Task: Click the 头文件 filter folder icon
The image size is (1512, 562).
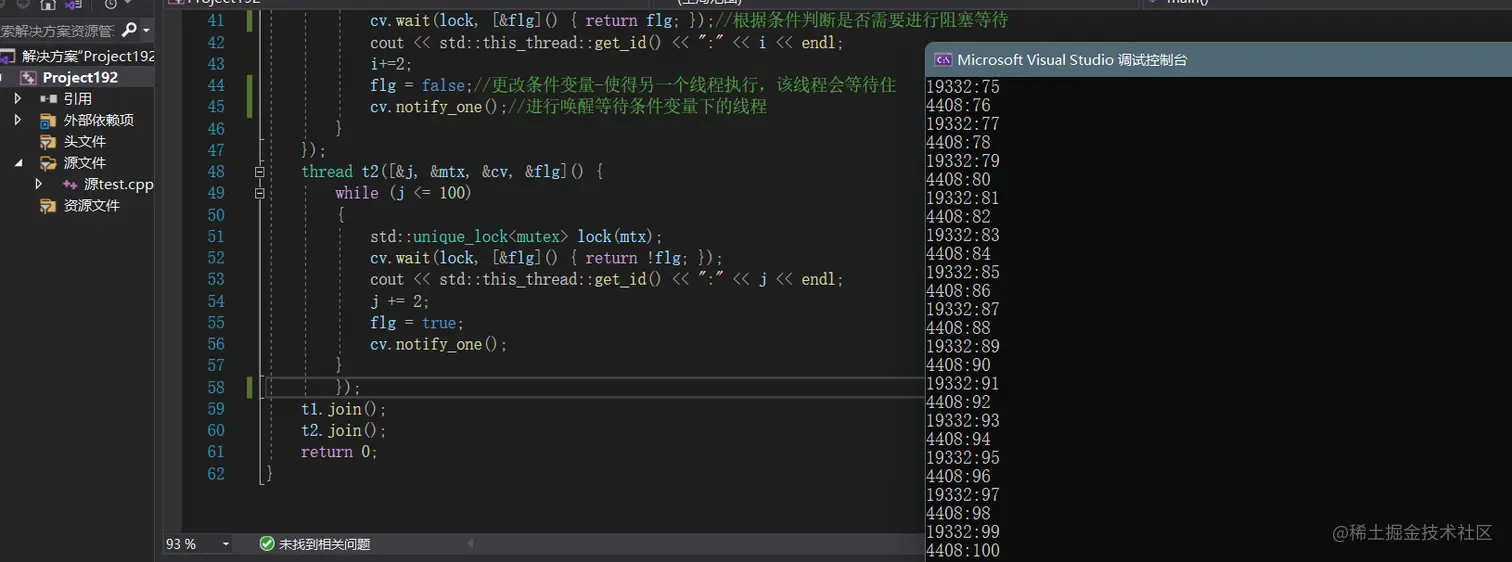Action: click(48, 142)
